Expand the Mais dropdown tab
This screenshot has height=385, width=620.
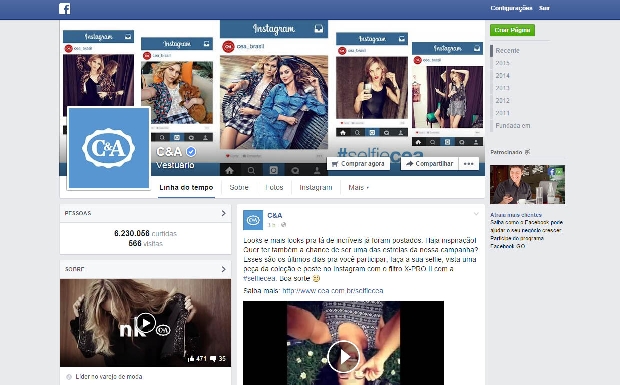click(358, 187)
